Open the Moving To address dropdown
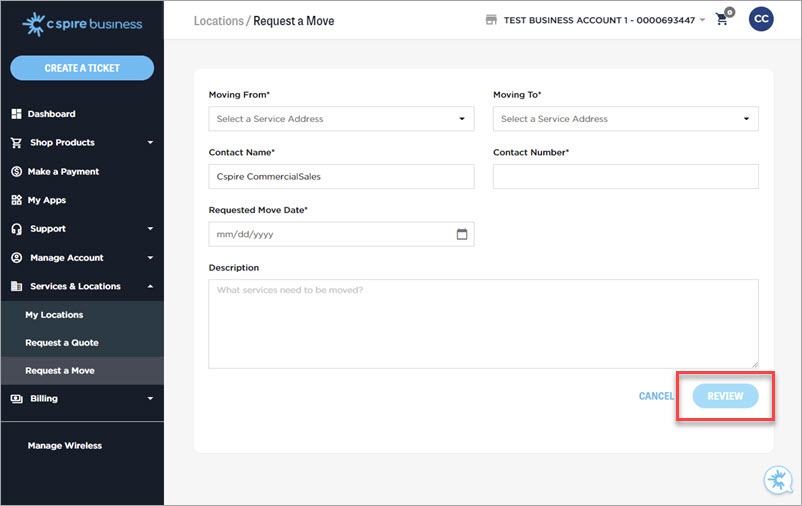The width and height of the screenshot is (802, 506). pyautogui.click(x=625, y=119)
